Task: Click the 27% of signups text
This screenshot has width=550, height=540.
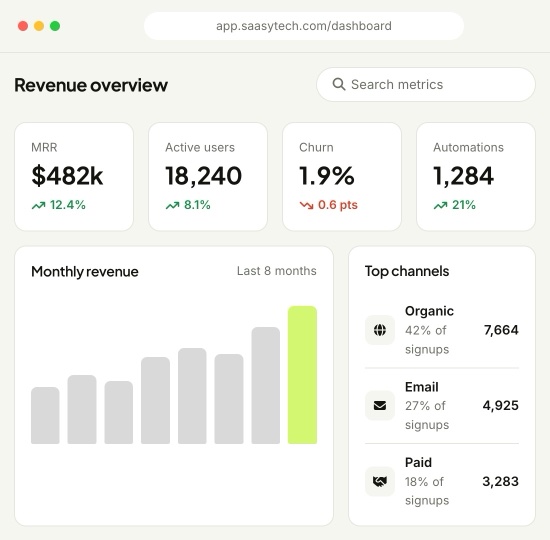Action: click(x=427, y=415)
